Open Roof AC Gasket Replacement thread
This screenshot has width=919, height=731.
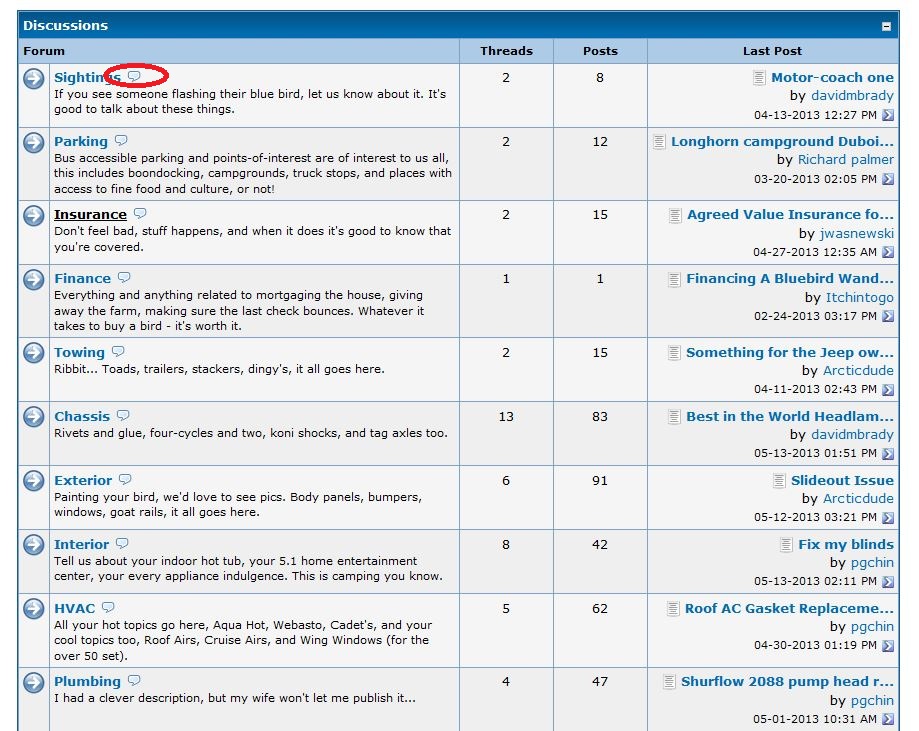[x=789, y=608]
